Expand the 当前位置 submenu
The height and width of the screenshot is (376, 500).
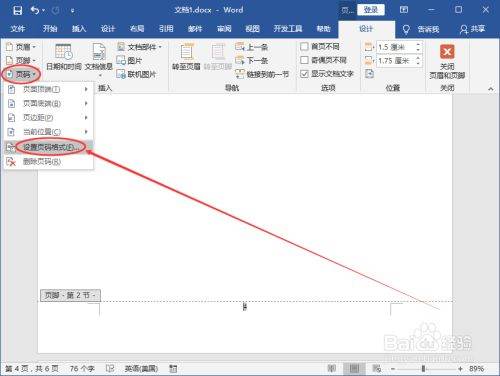48,132
